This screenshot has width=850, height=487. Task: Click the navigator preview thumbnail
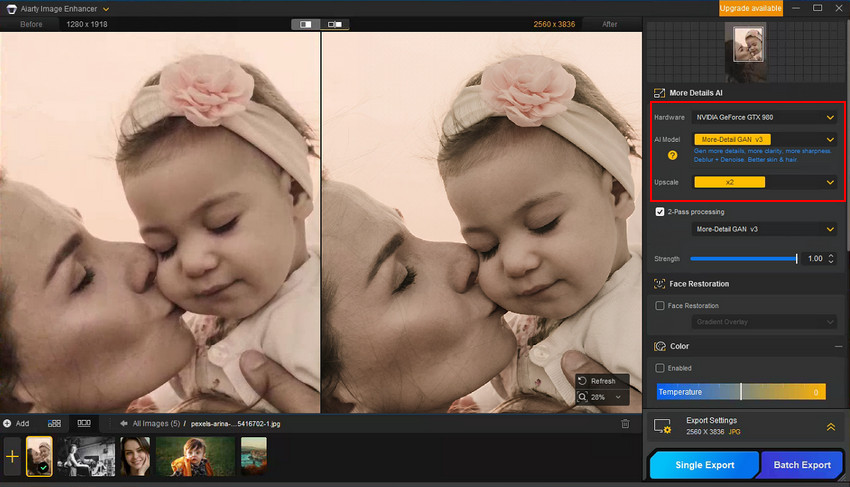tap(748, 44)
